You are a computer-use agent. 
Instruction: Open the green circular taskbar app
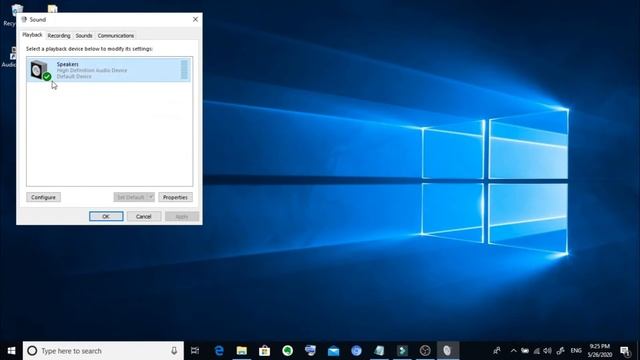(287, 351)
